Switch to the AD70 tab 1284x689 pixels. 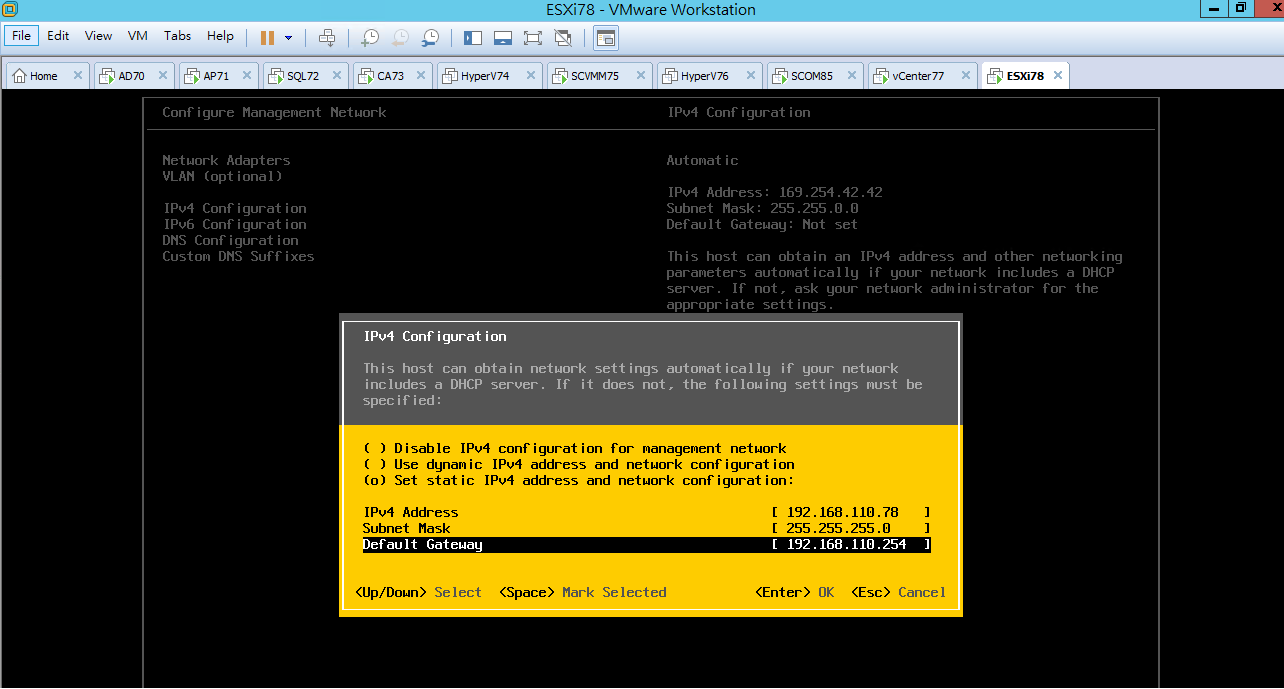pos(135,76)
